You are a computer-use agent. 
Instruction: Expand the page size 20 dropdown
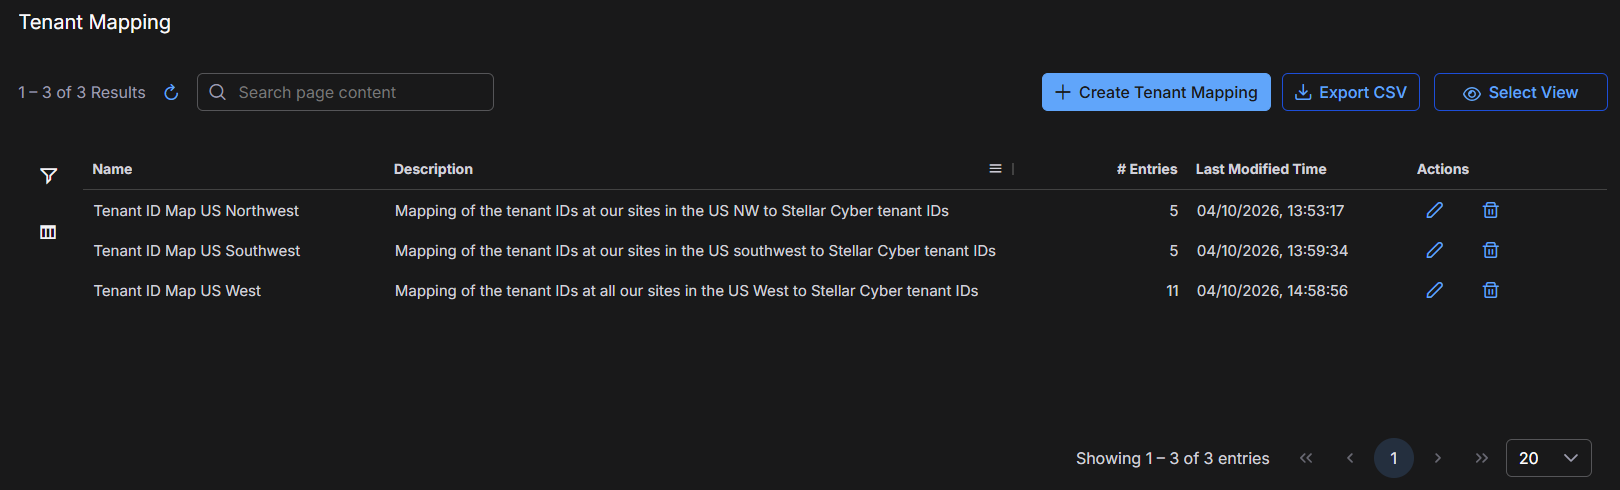(x=1548, y=458)
